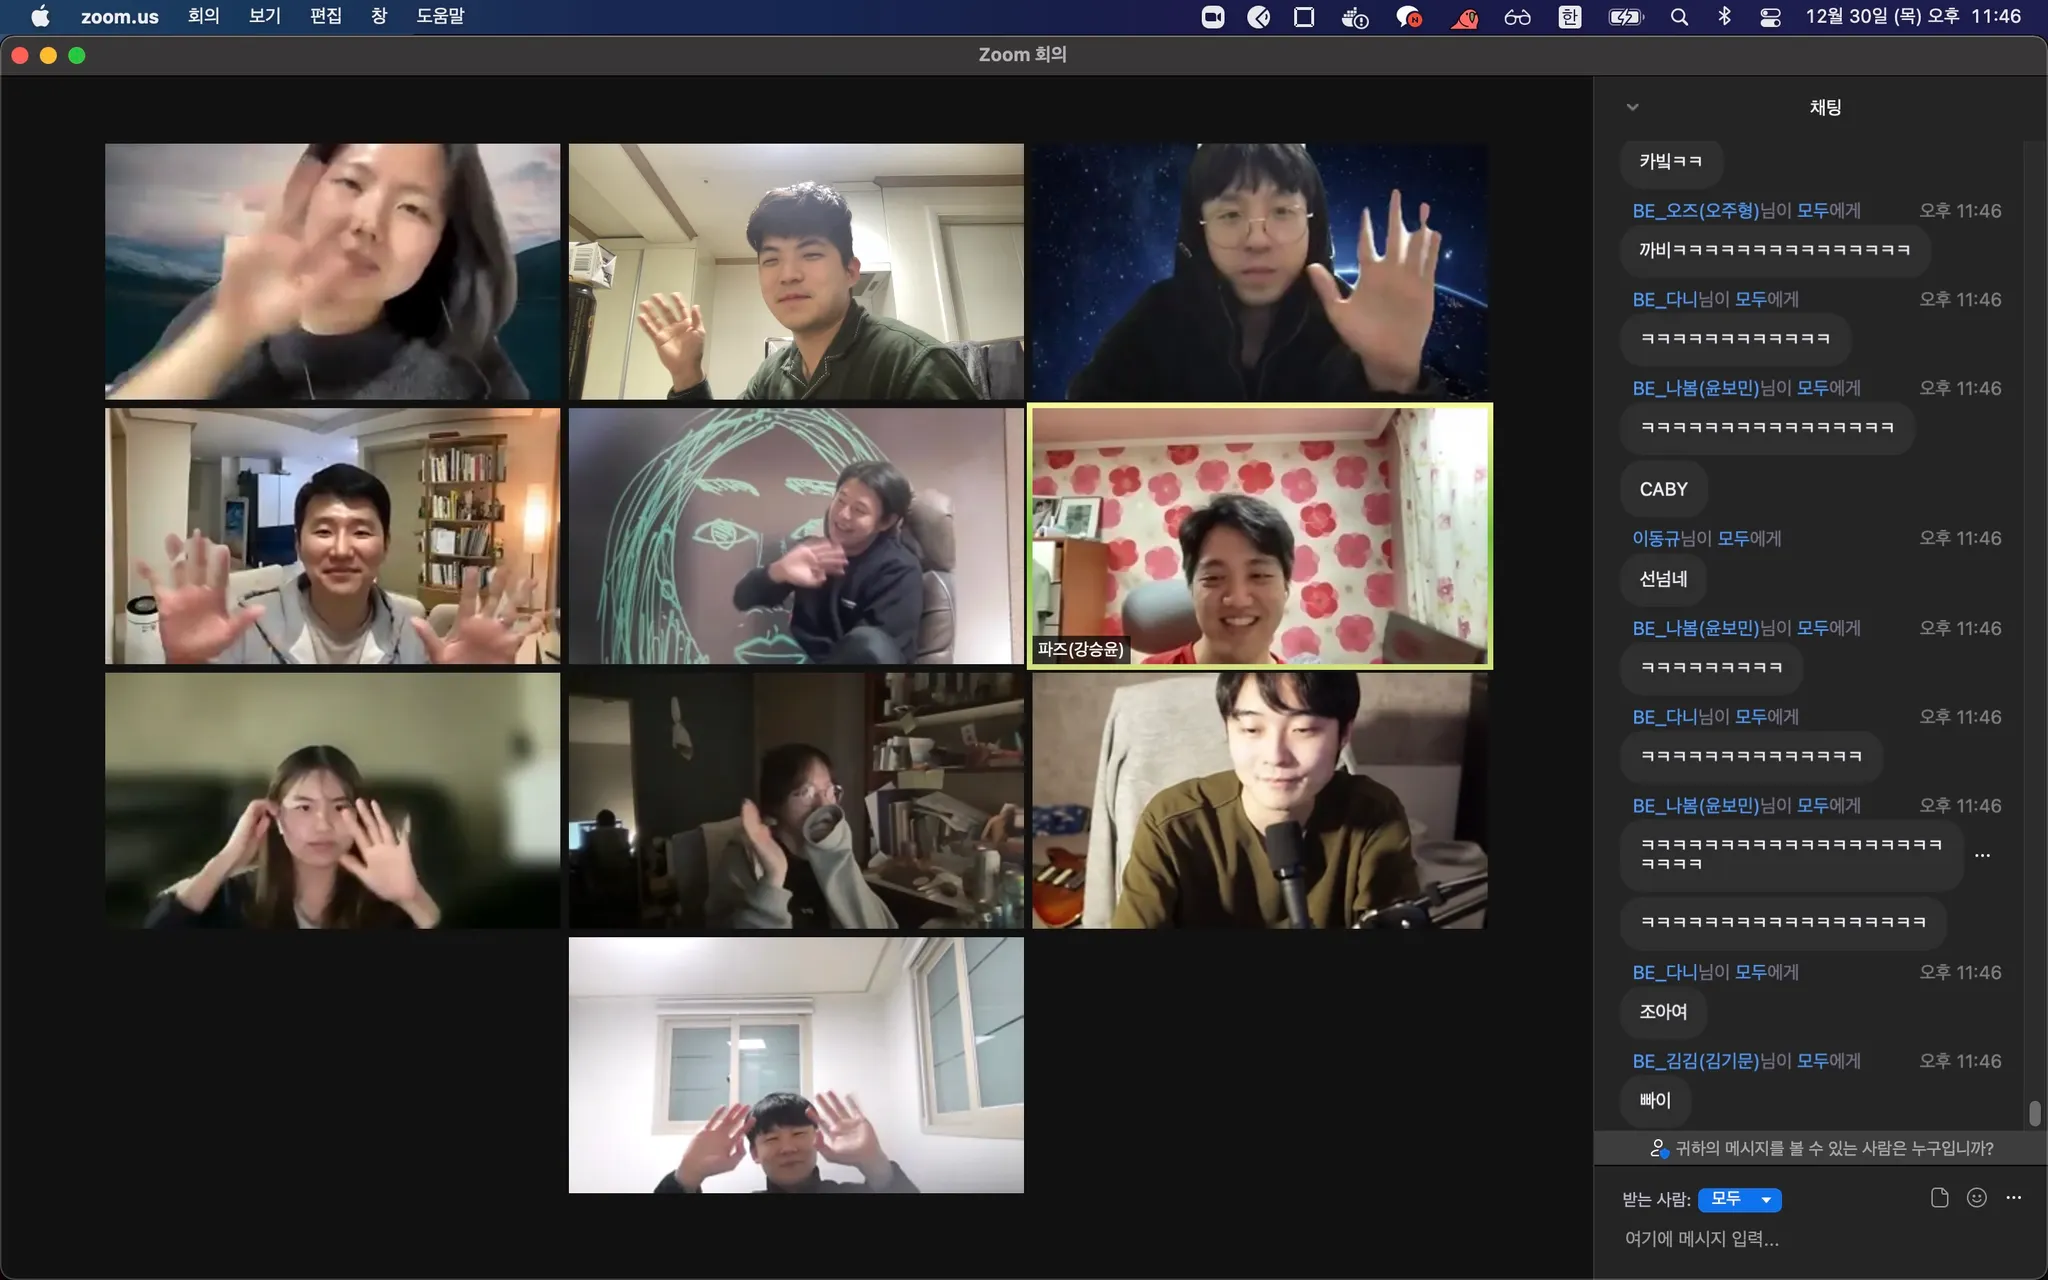Click the glasses icon in menu bar
2048x1280 pixels.
click(1517, 17)
